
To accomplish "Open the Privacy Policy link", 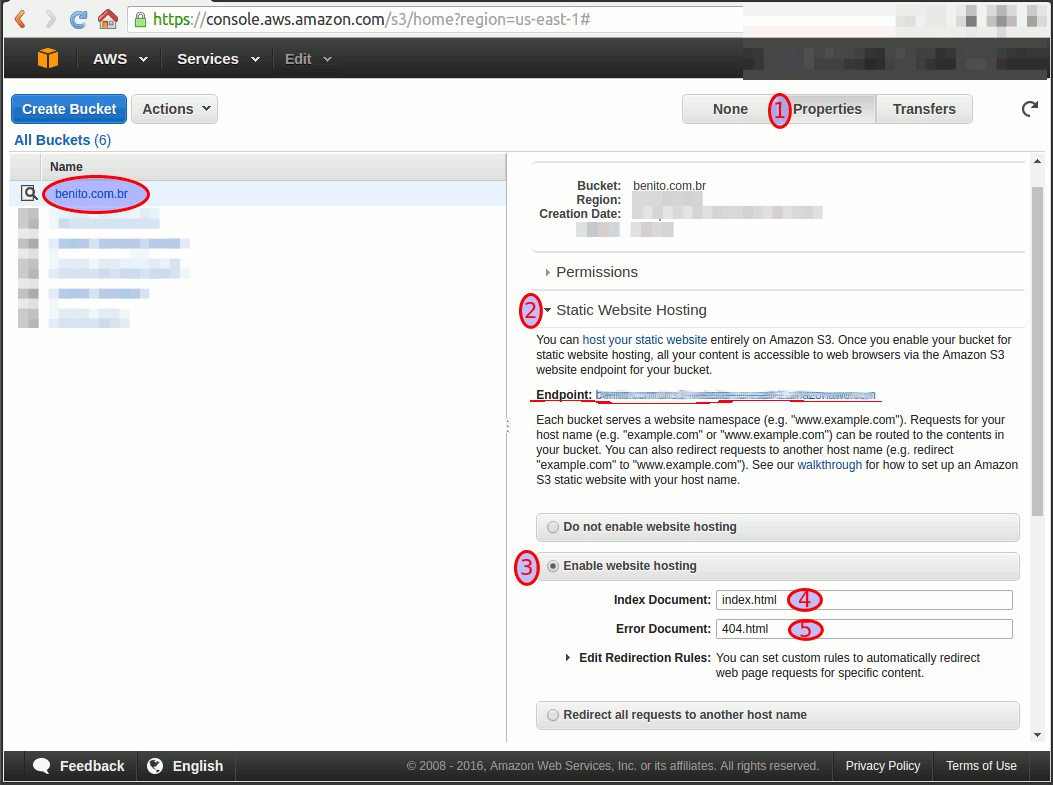I will (x=882, y=766).
